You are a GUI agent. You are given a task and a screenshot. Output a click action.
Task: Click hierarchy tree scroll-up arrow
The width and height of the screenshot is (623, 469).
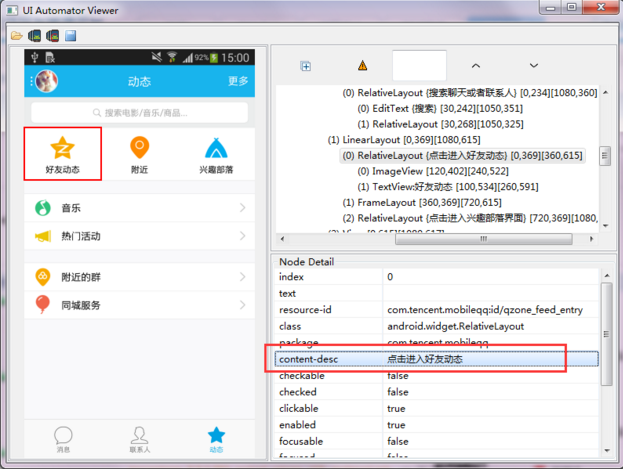[605, 92]
